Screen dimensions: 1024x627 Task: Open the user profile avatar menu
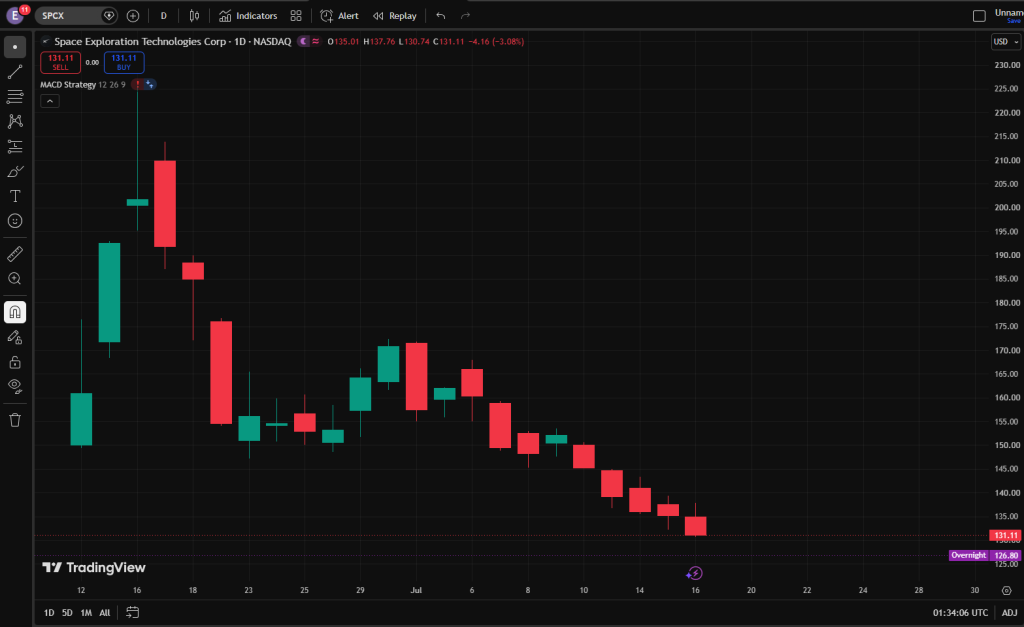click(15, 15)
